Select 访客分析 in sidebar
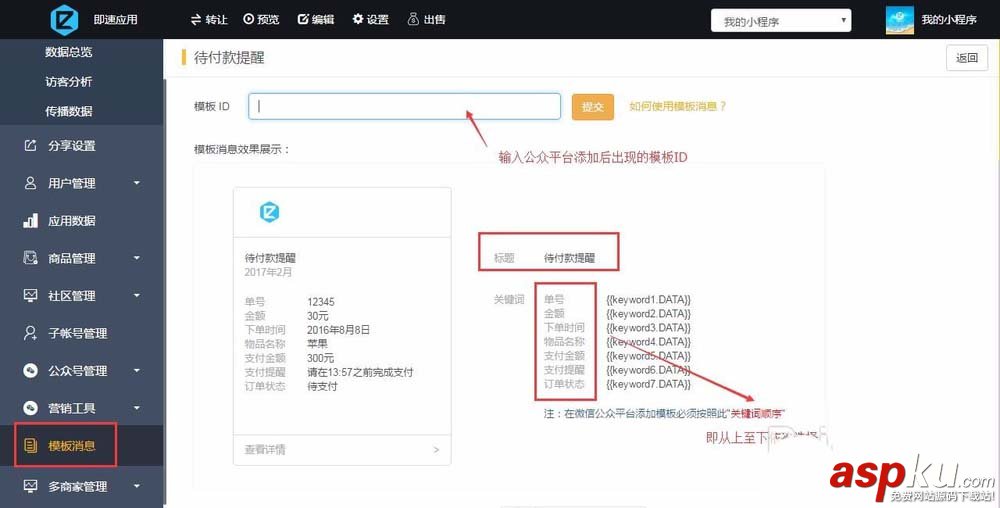 point(68,82)
